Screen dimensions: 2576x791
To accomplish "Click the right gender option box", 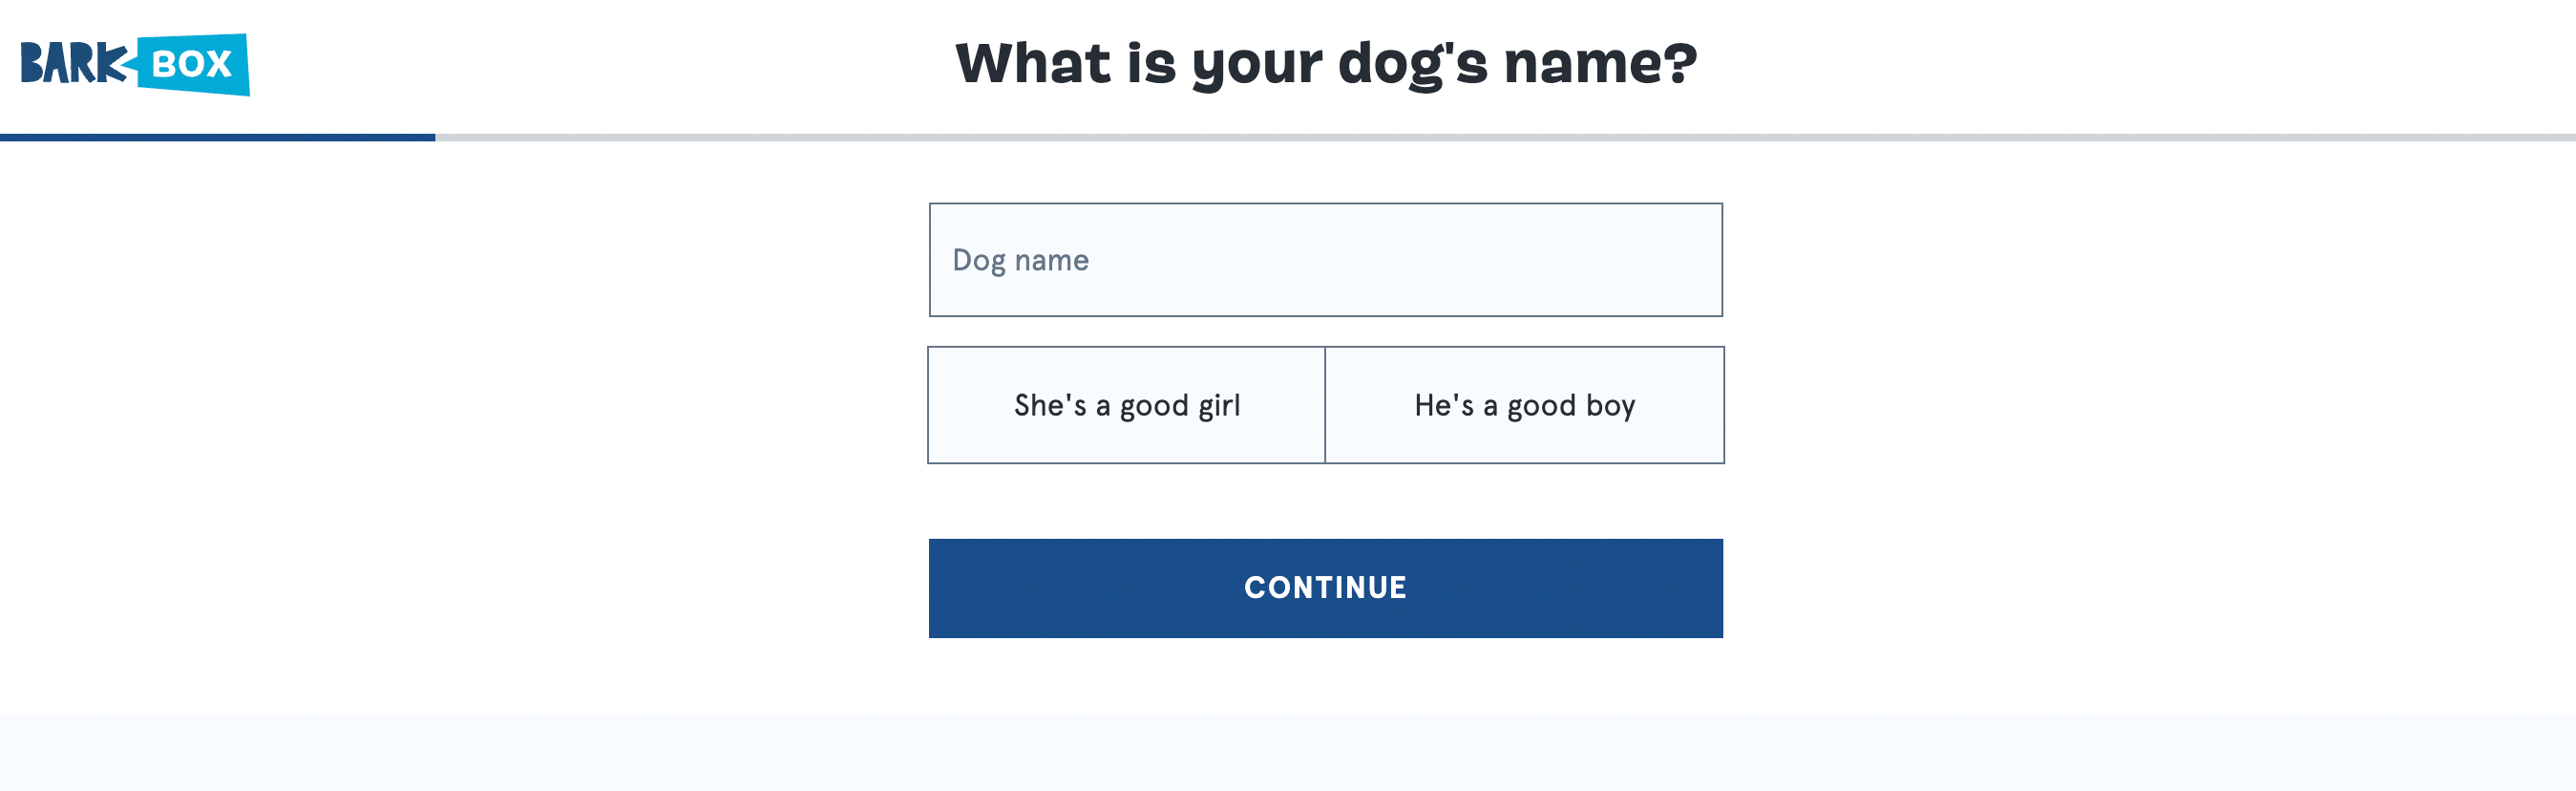I will (1524, 404).
